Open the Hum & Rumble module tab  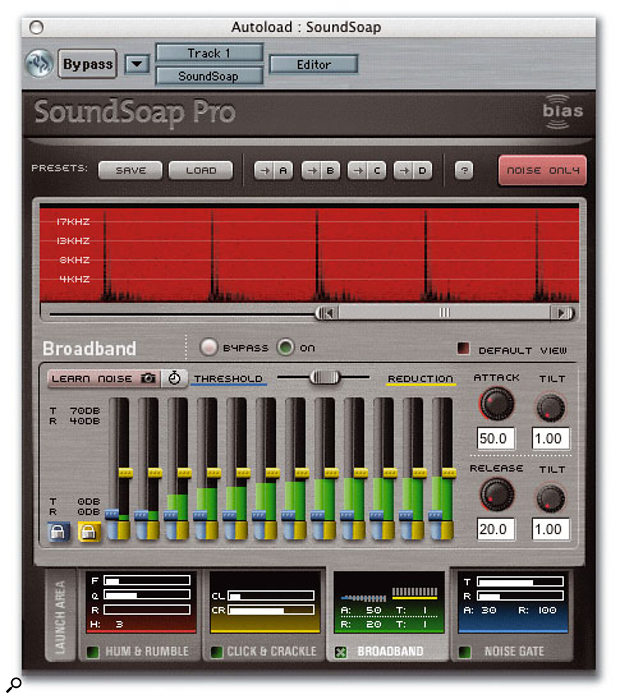pyautogui.click(x=140, y=616)
